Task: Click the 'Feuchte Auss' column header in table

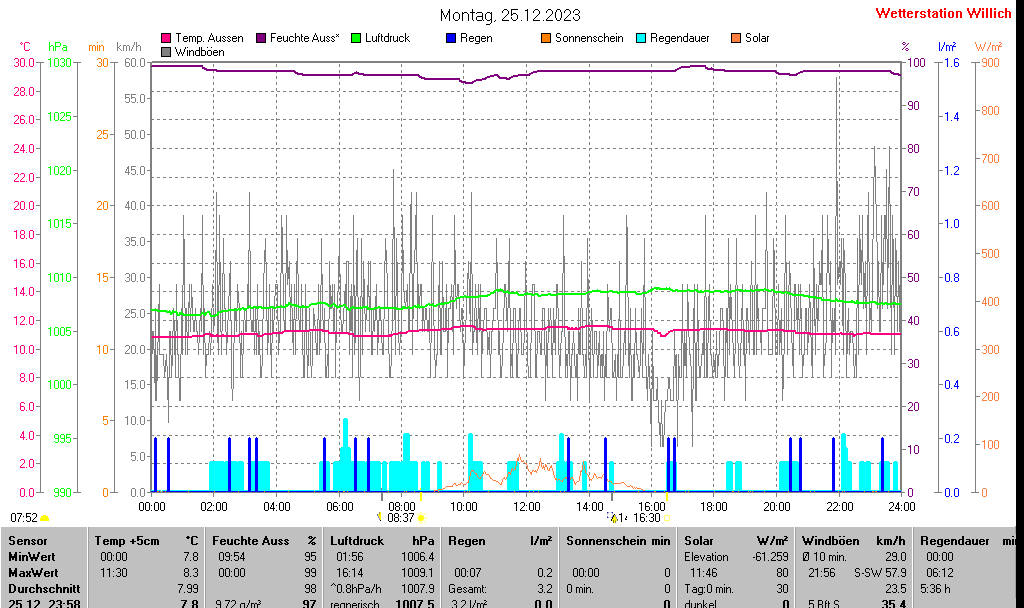Action: (251, 541)
